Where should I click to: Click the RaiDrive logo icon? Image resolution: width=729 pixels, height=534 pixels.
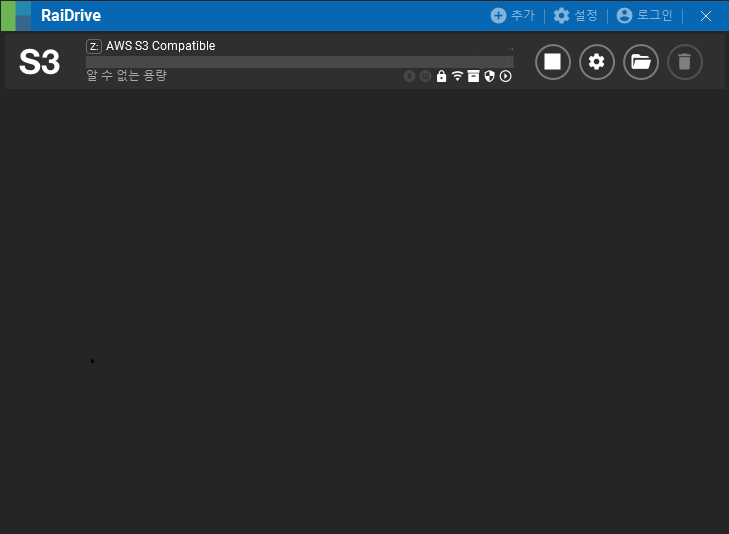point(16,15)
